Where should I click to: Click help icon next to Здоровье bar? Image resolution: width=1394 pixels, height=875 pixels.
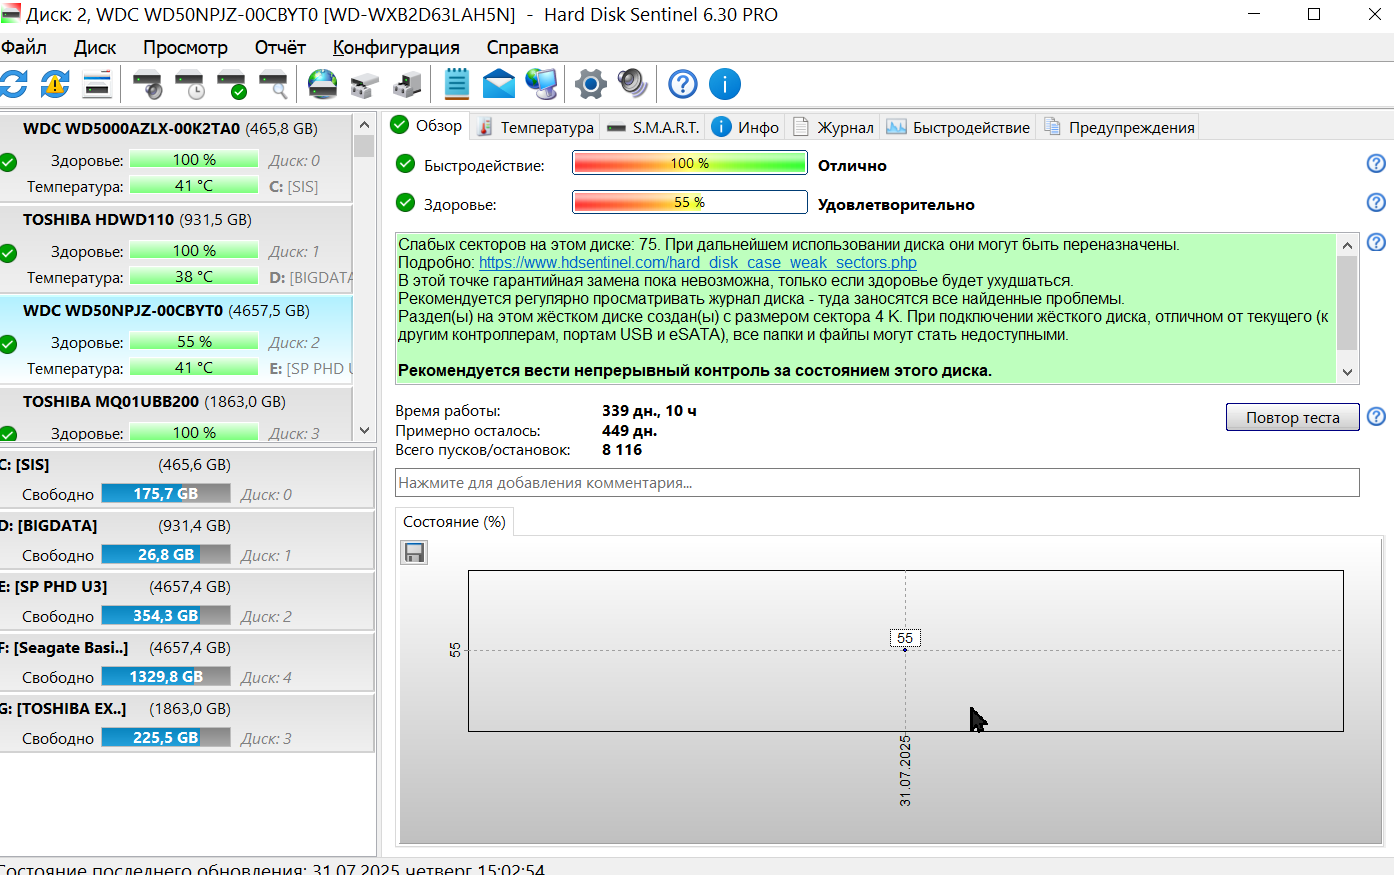click(x=1376, y=202)
